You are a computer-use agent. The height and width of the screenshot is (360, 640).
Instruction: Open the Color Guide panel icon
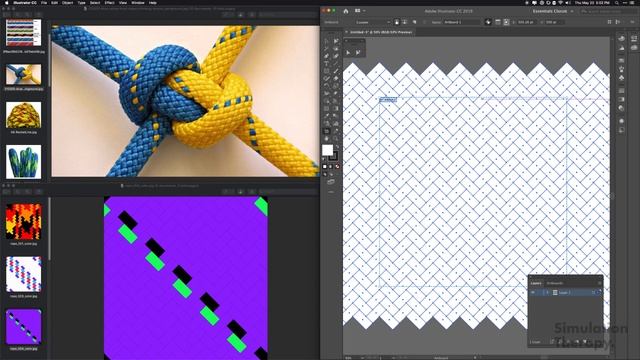pos(621,48)
